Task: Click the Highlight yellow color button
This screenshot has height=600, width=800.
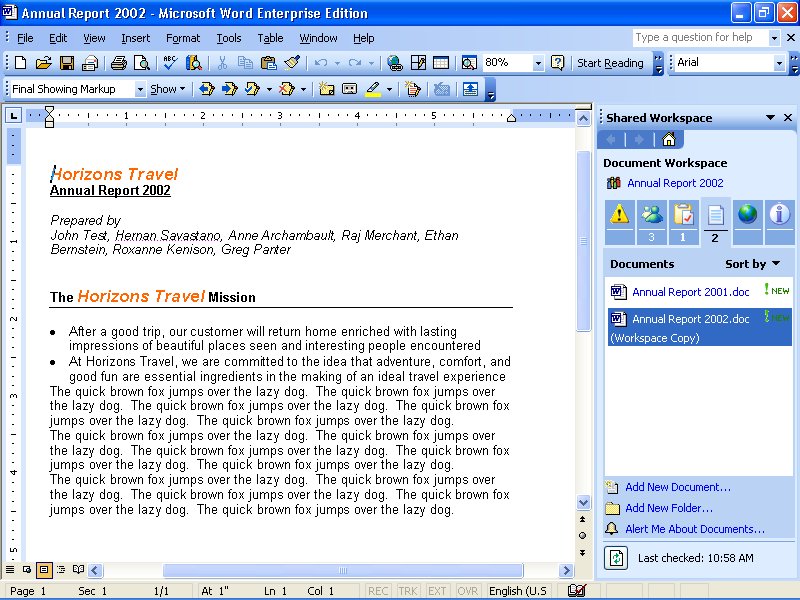Action: click(373, 89)
